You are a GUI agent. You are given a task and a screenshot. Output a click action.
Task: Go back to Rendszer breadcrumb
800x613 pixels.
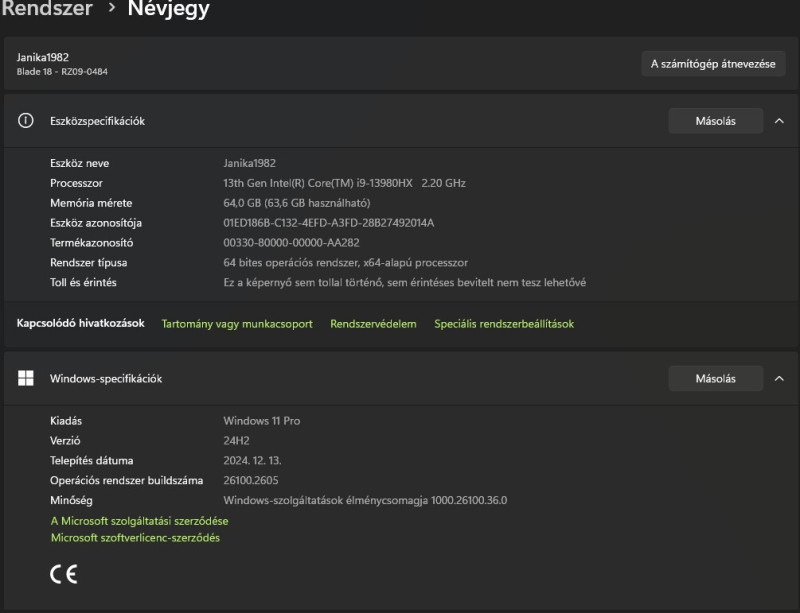[47, 8]
